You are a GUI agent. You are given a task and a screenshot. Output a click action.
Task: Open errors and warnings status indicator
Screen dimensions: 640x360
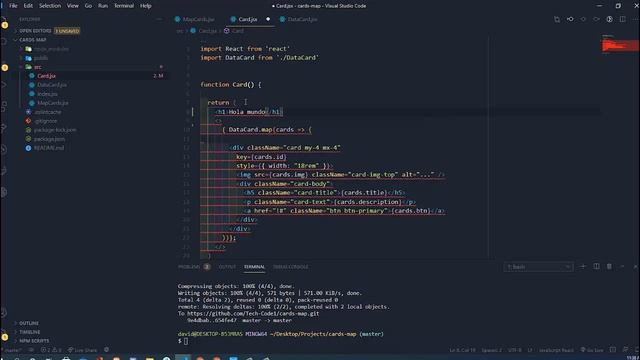(x=51, y=350)
